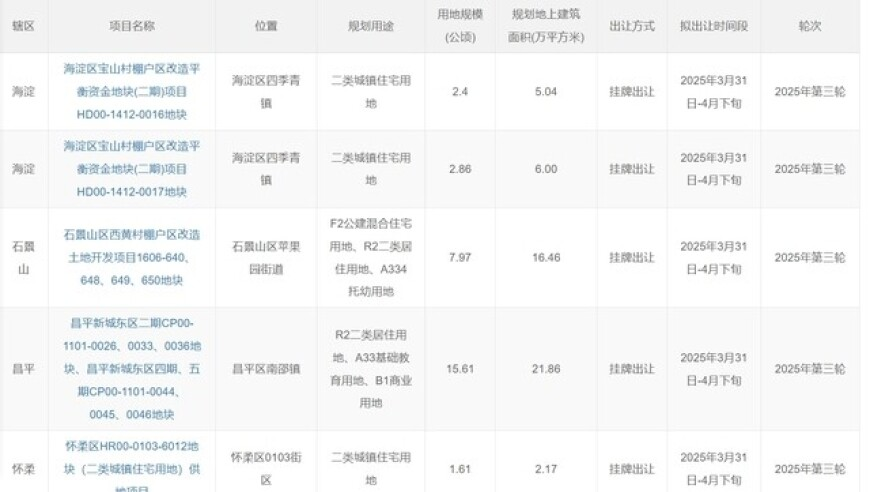Screen dimensions: 870x492
Task: Click the 石景山区苹果园街道 location cell
Action: tap(266, 257)
